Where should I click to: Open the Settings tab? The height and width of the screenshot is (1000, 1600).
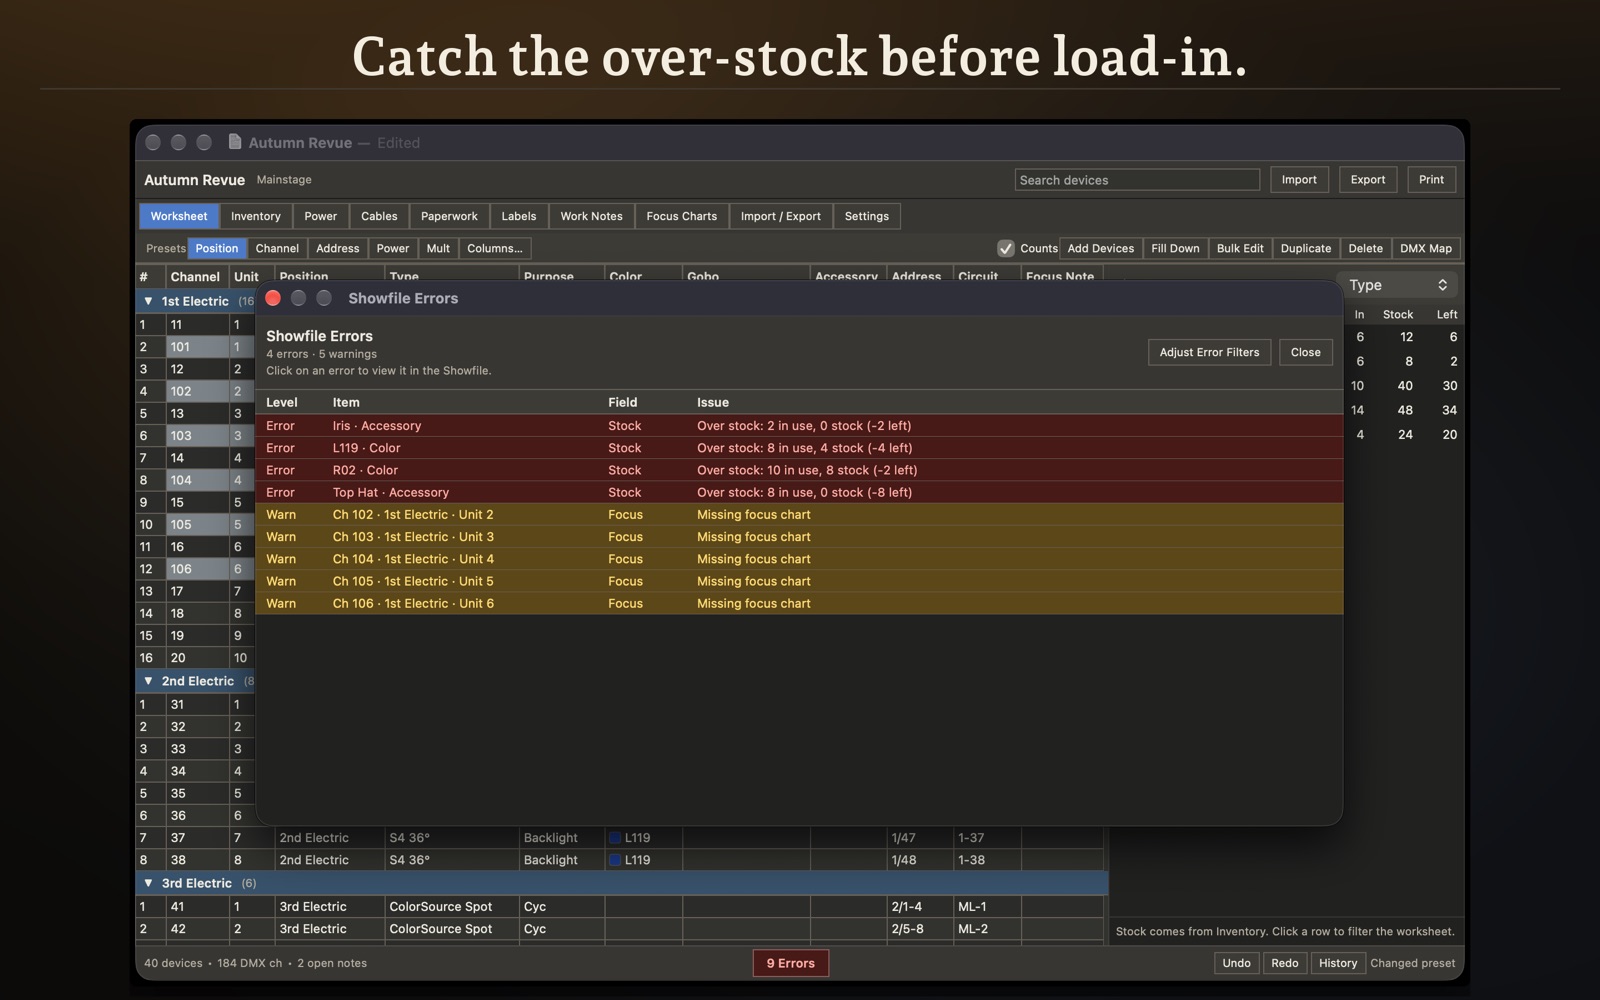coord(866,216)
